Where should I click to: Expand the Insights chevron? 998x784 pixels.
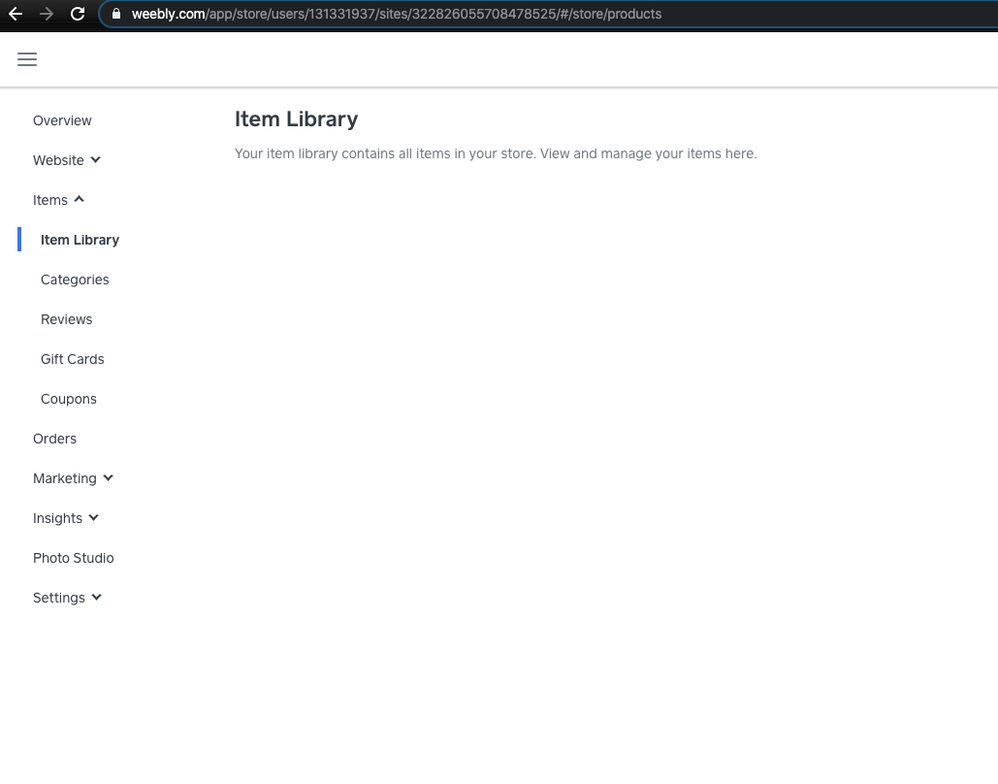click(x=94, y=518)
